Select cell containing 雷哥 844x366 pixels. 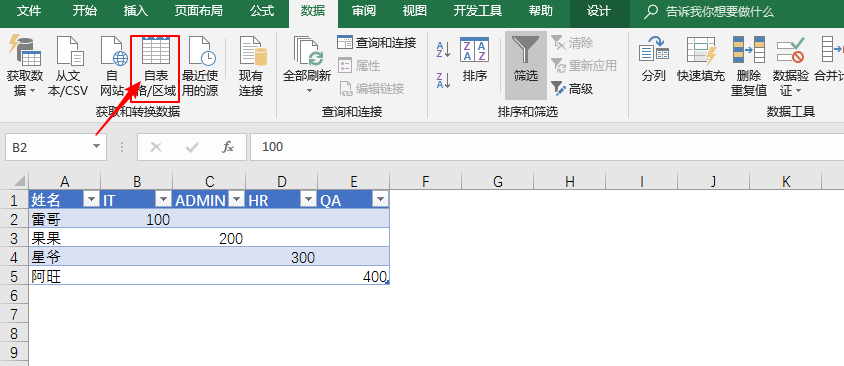point(65,219)
